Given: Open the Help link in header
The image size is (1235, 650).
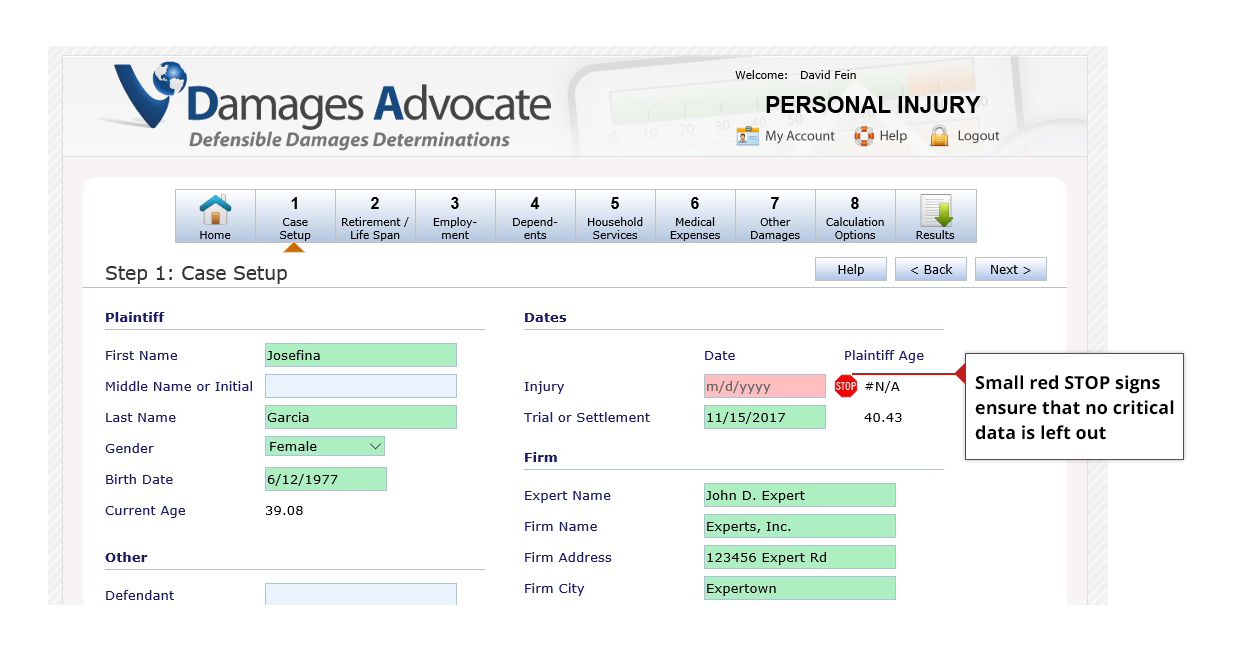Looking at the screenshot, I should [x=894, y=136].
